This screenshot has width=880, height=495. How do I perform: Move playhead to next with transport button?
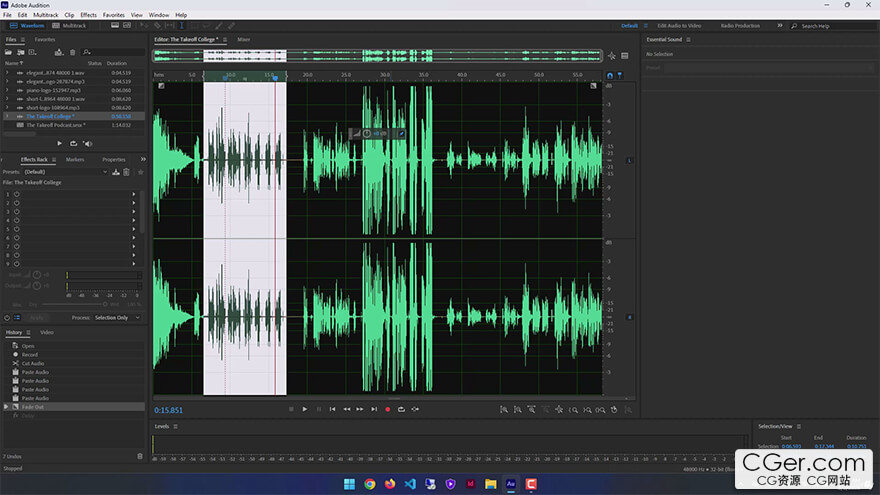[x=374, y=409]
